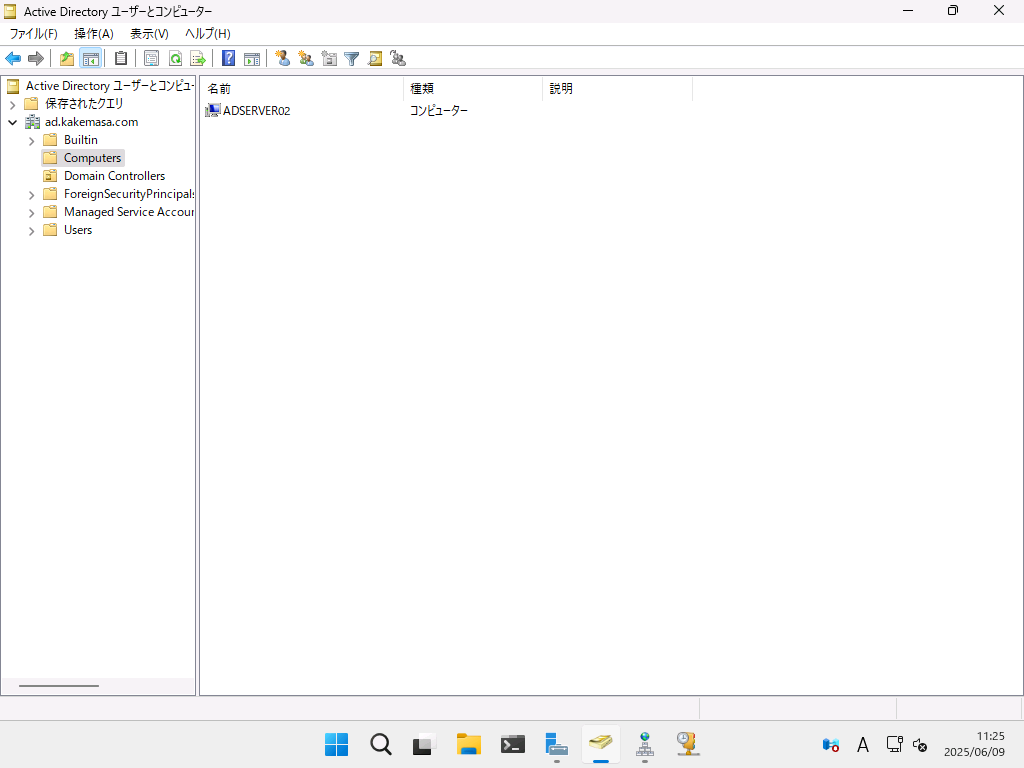The height and width of the screenshot is (768, 1024).
Task: Open the clock-badged taskbar app
Action: tap(688, 744)
